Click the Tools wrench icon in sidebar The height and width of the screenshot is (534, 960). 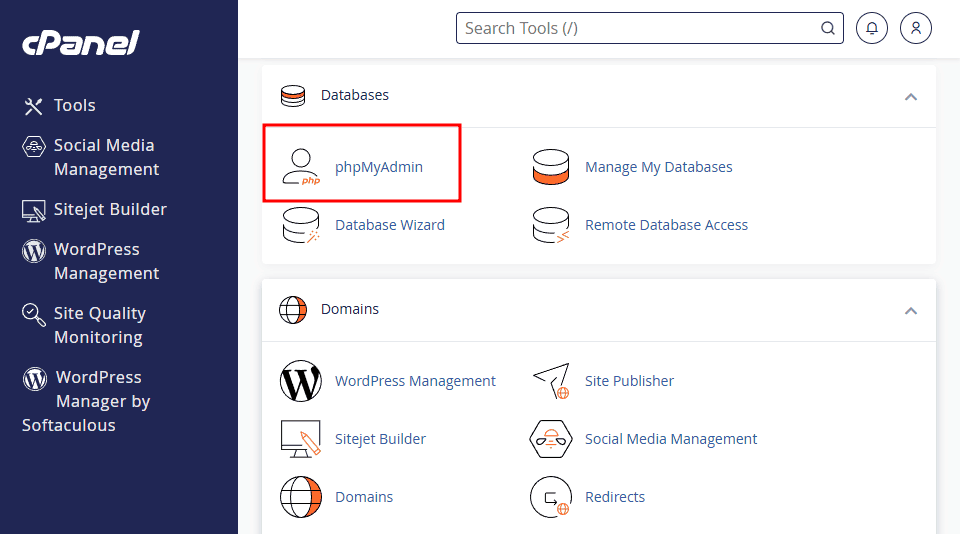click(x=33, y=106)
